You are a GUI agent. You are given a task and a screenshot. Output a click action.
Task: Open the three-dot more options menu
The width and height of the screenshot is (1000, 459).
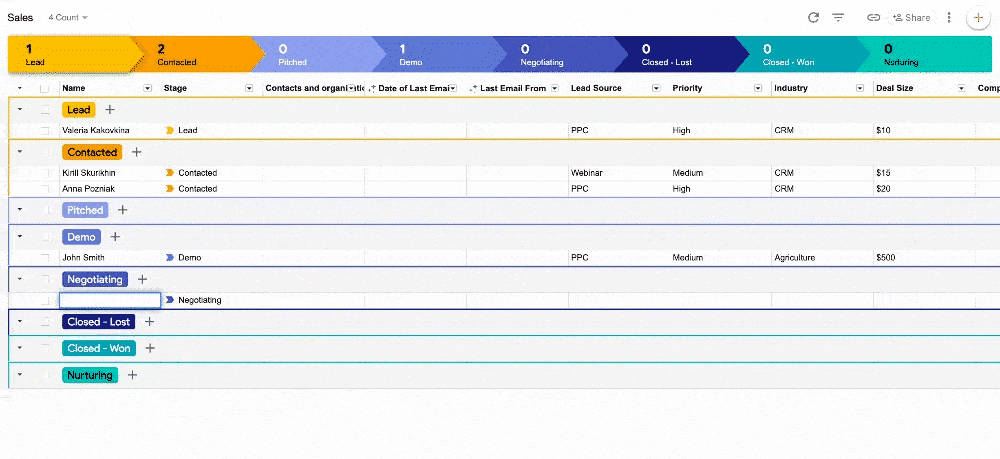coord(949,18)
